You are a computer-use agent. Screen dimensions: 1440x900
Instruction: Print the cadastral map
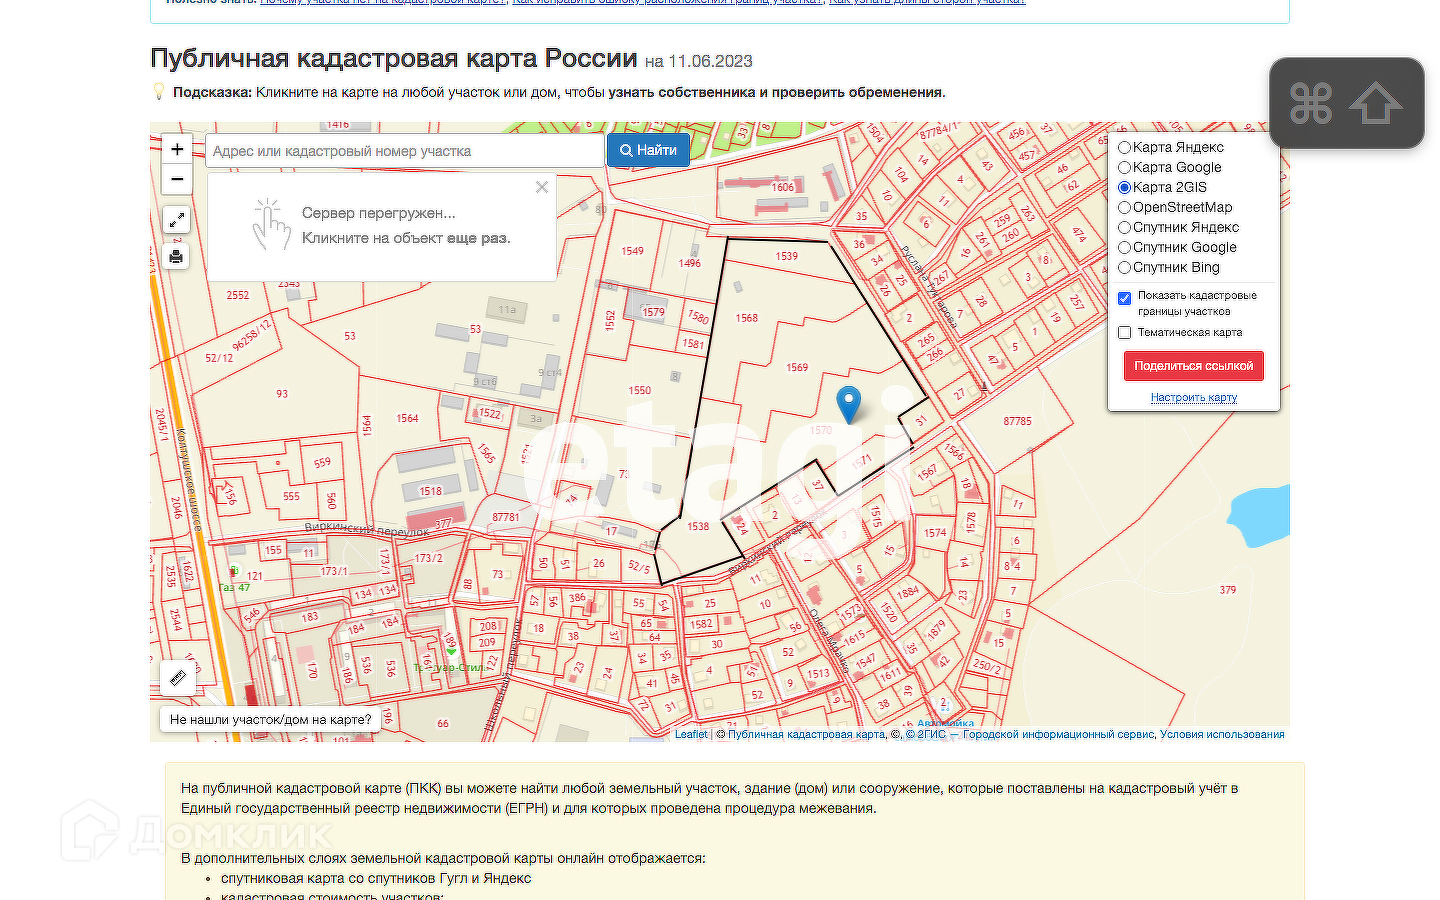tap(177, 257)
